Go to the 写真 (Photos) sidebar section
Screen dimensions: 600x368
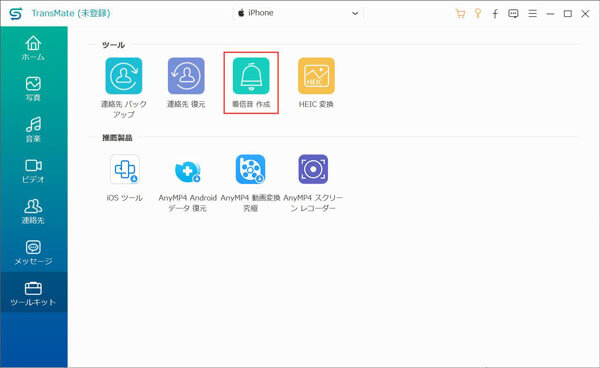click(33, 89)
